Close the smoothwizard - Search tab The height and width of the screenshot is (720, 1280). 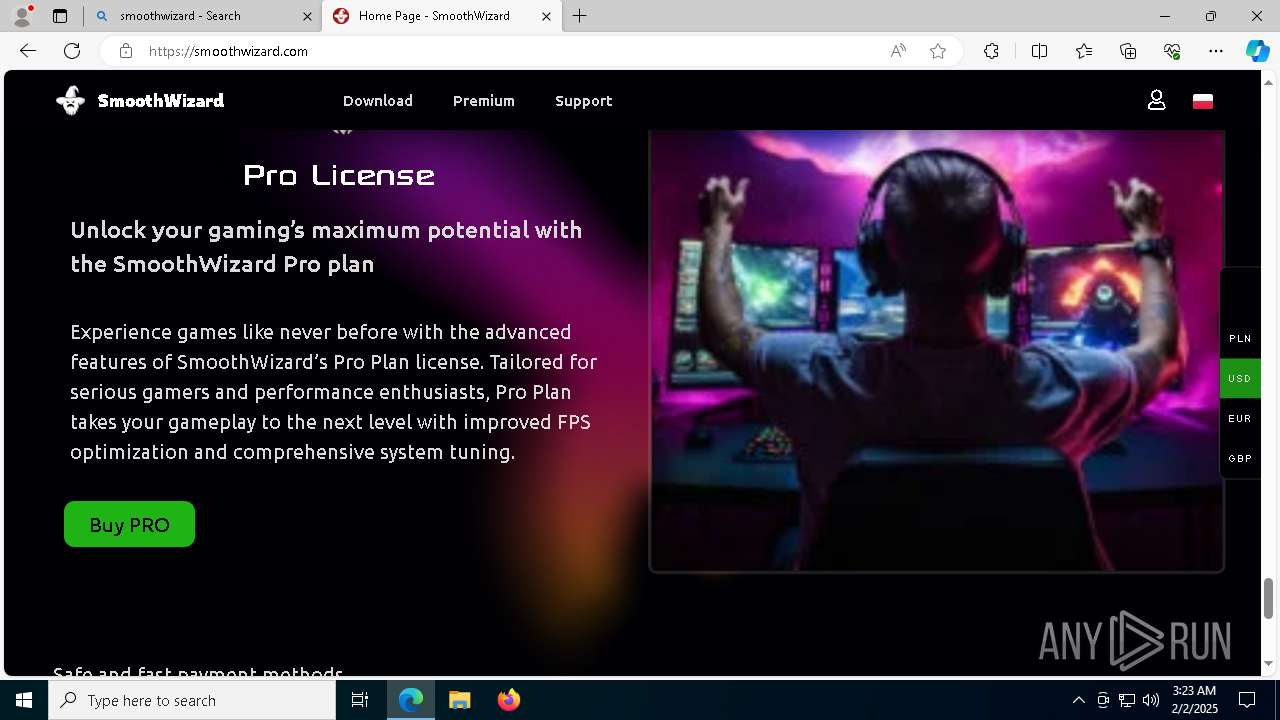[x=306, y=16]
